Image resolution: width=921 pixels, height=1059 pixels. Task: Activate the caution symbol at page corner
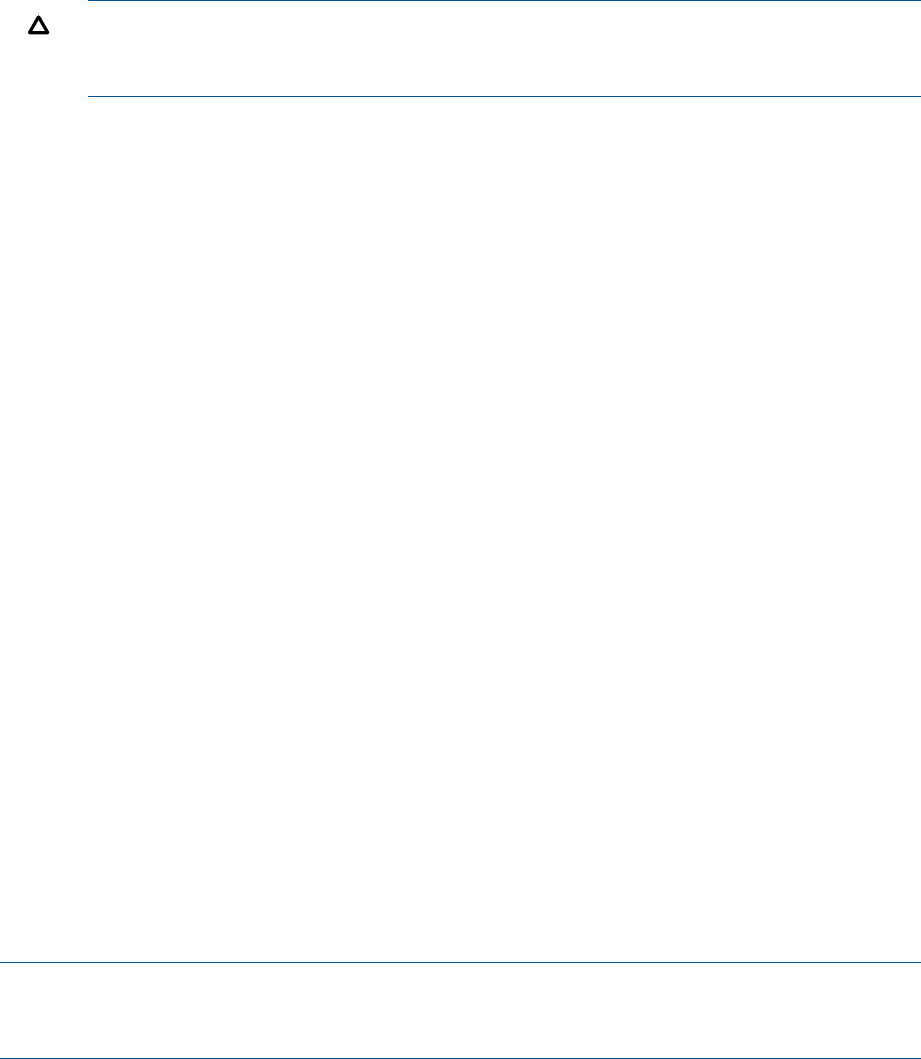(38, 26)
